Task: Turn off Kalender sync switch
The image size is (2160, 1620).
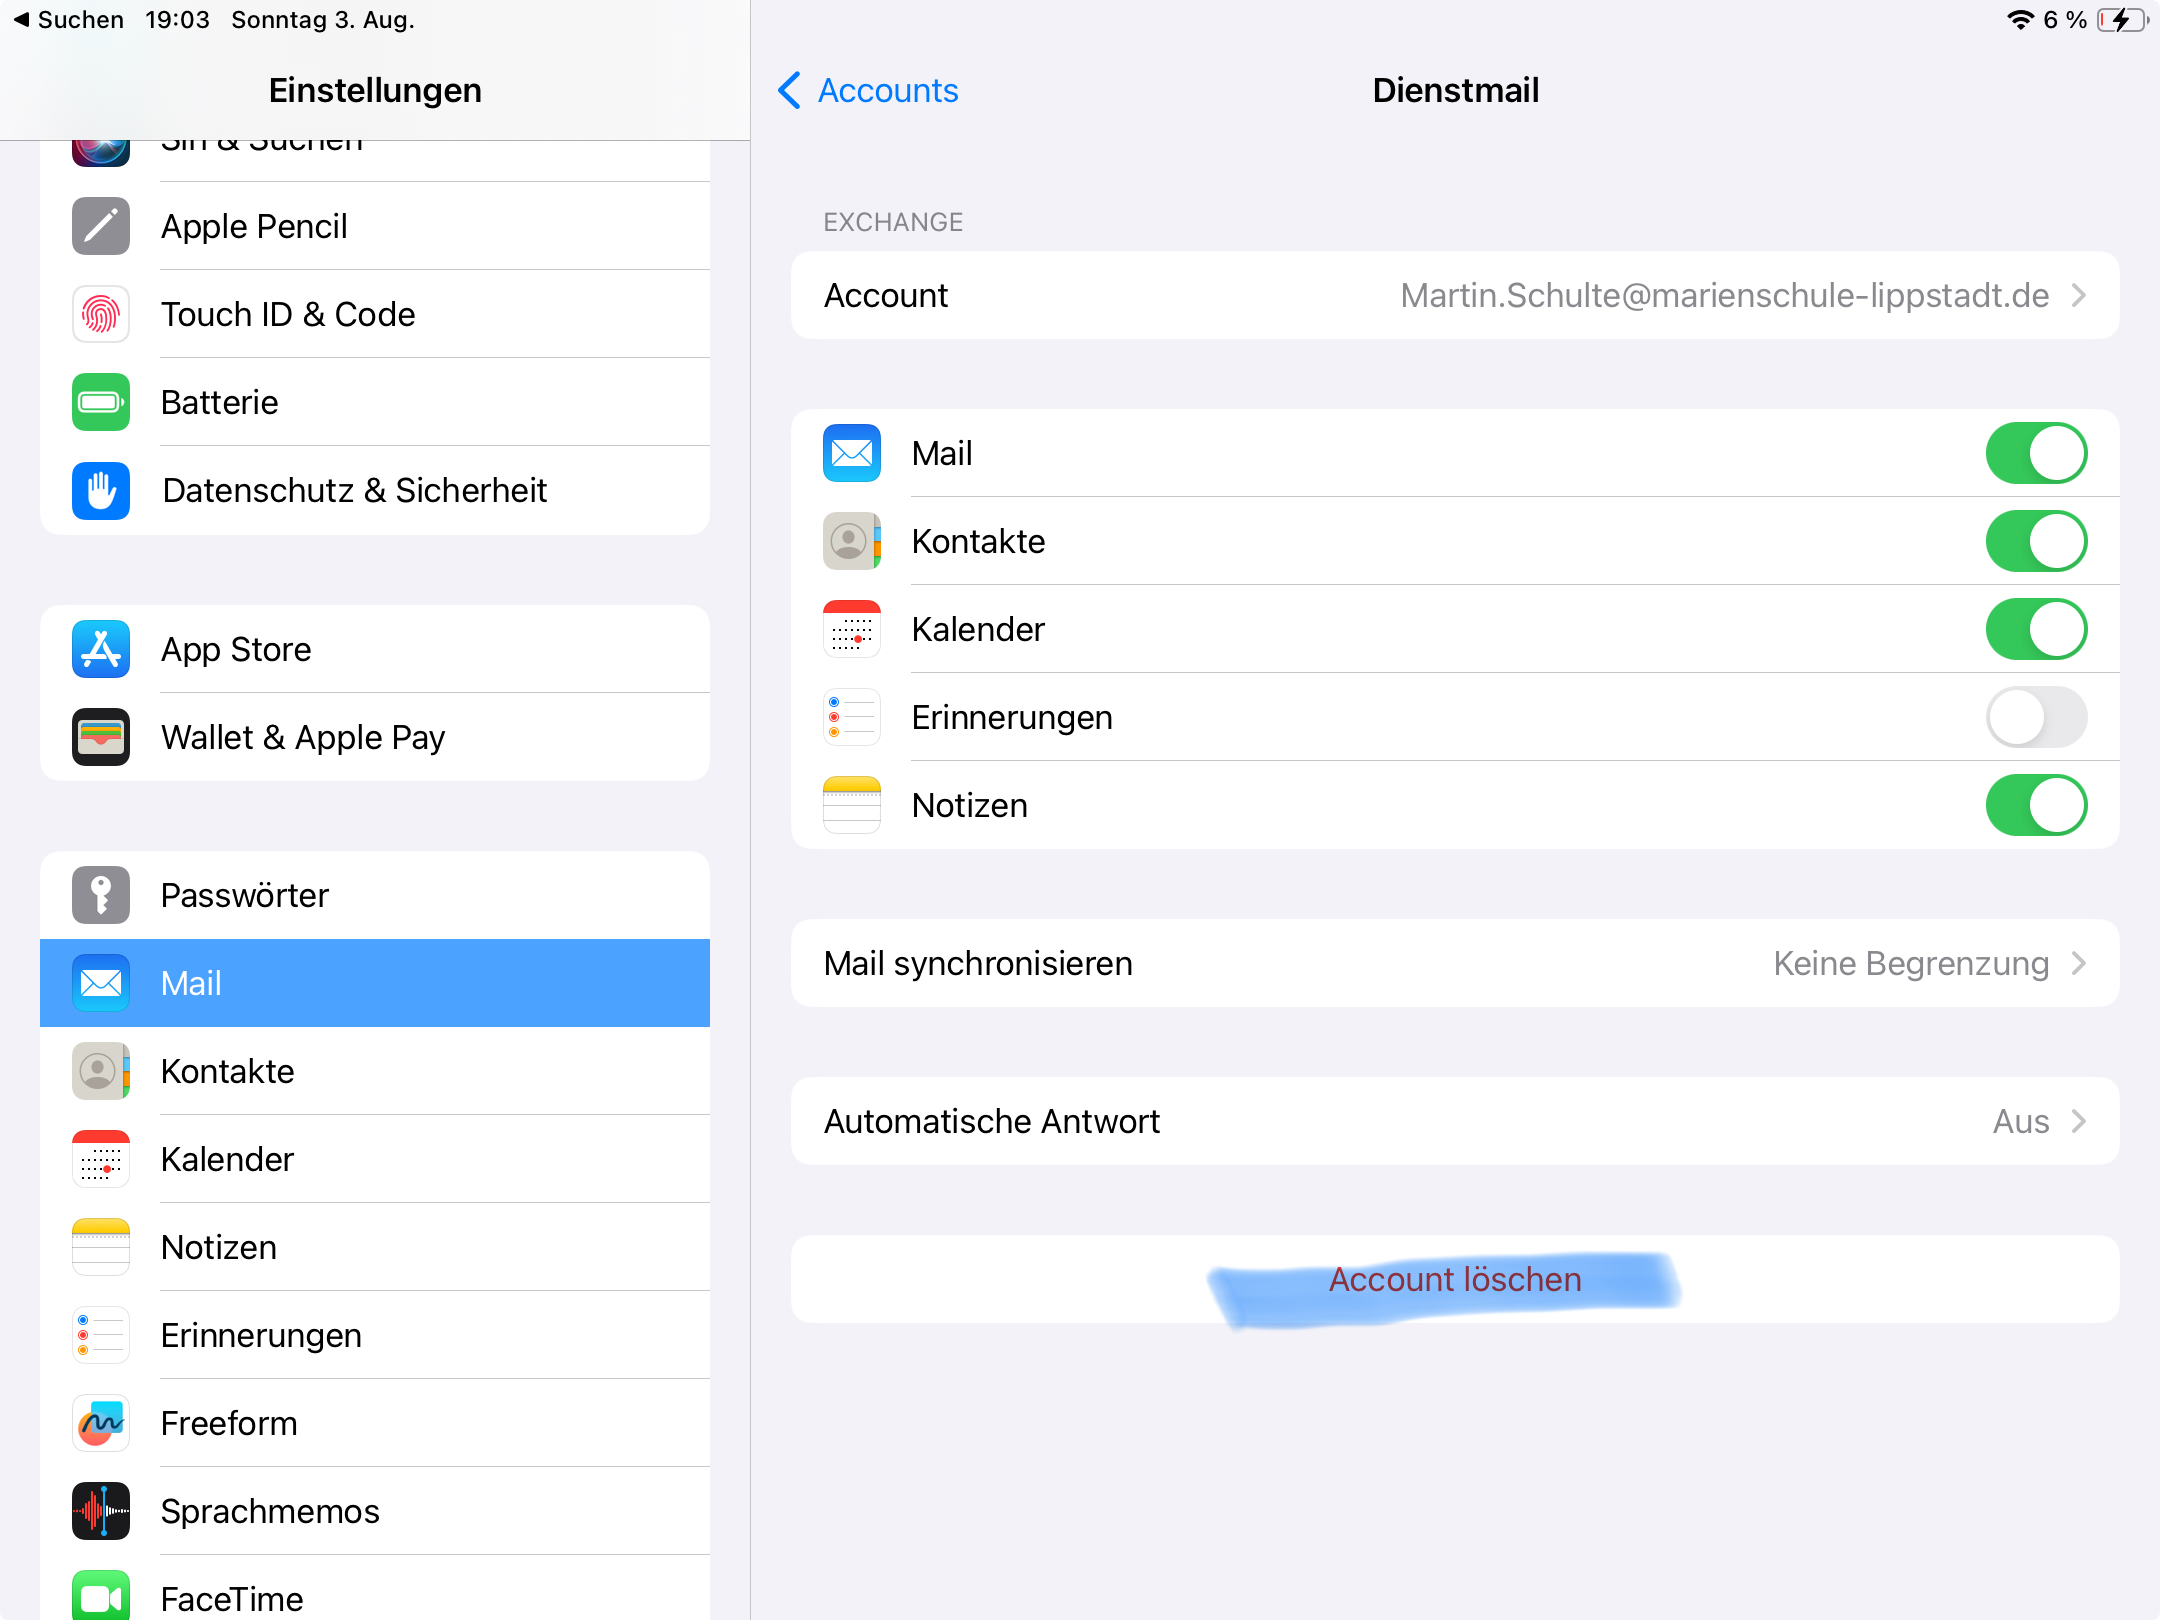Action: click(2036, 629)
